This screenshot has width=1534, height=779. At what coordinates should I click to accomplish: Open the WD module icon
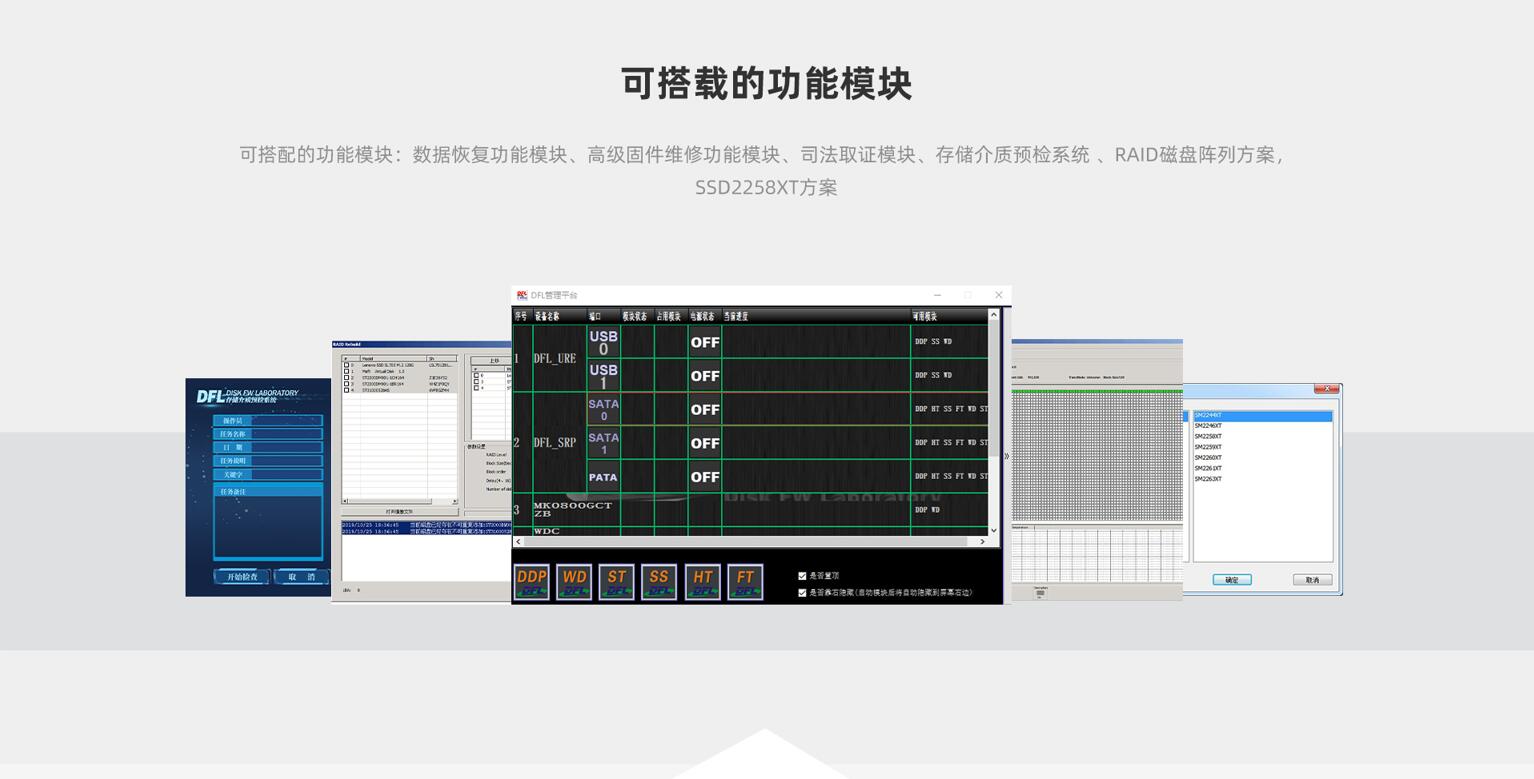coord(574,582)
